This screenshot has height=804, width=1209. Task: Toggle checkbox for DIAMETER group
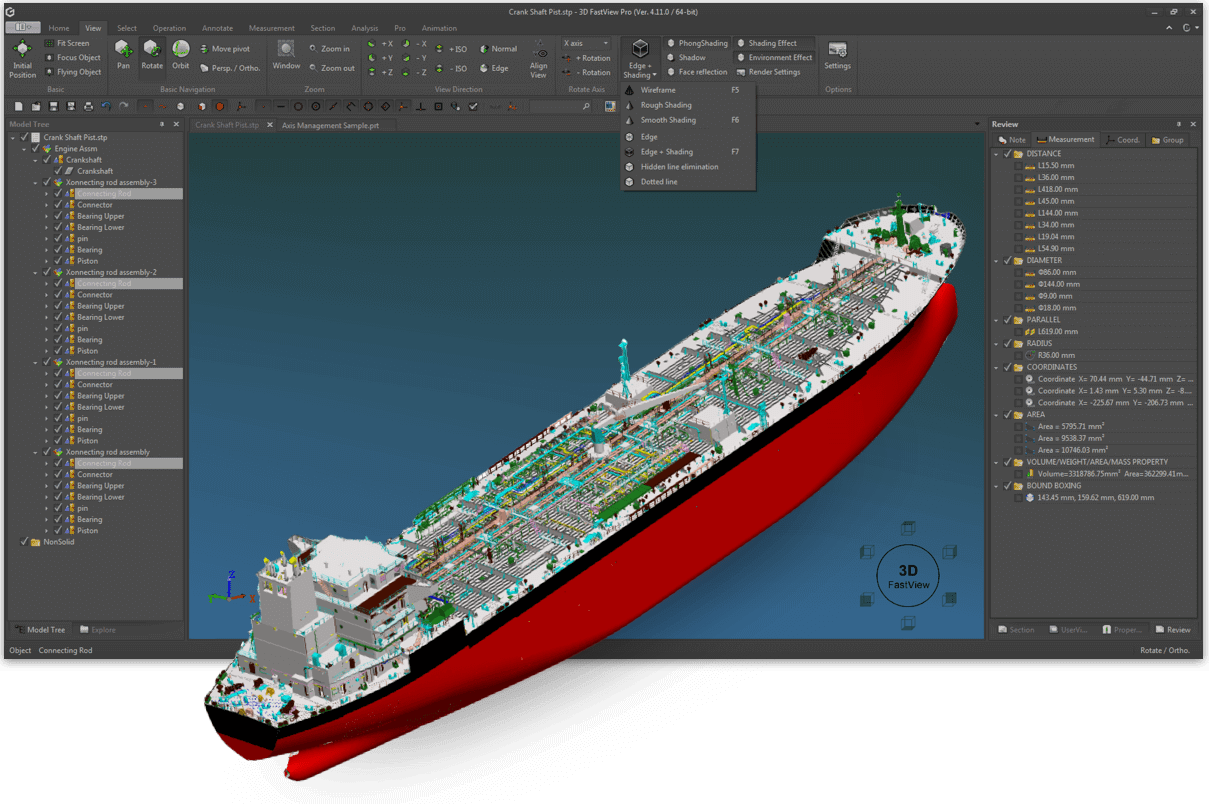[x=1007, y=260]
